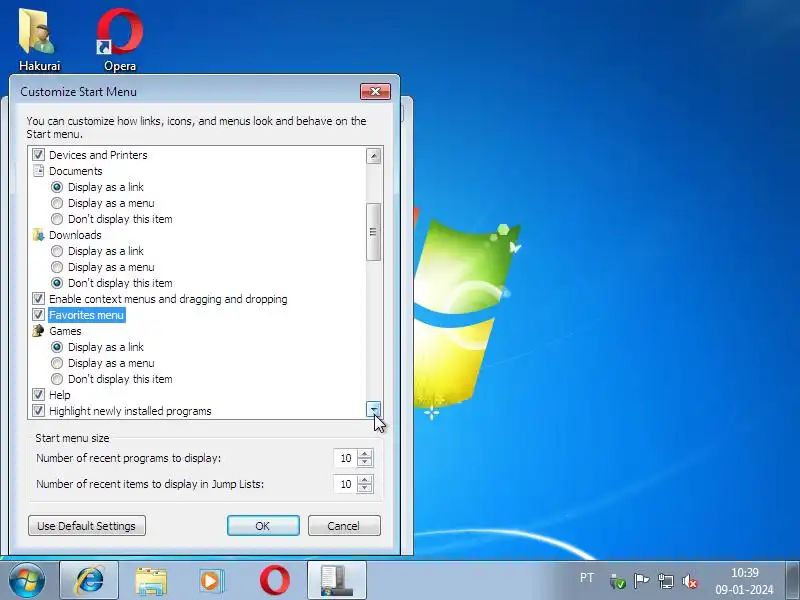800x600 pixels.
Task: Launch Opera from the desktop shortcut
Action: pyautogui.click(x=120, y=39)
